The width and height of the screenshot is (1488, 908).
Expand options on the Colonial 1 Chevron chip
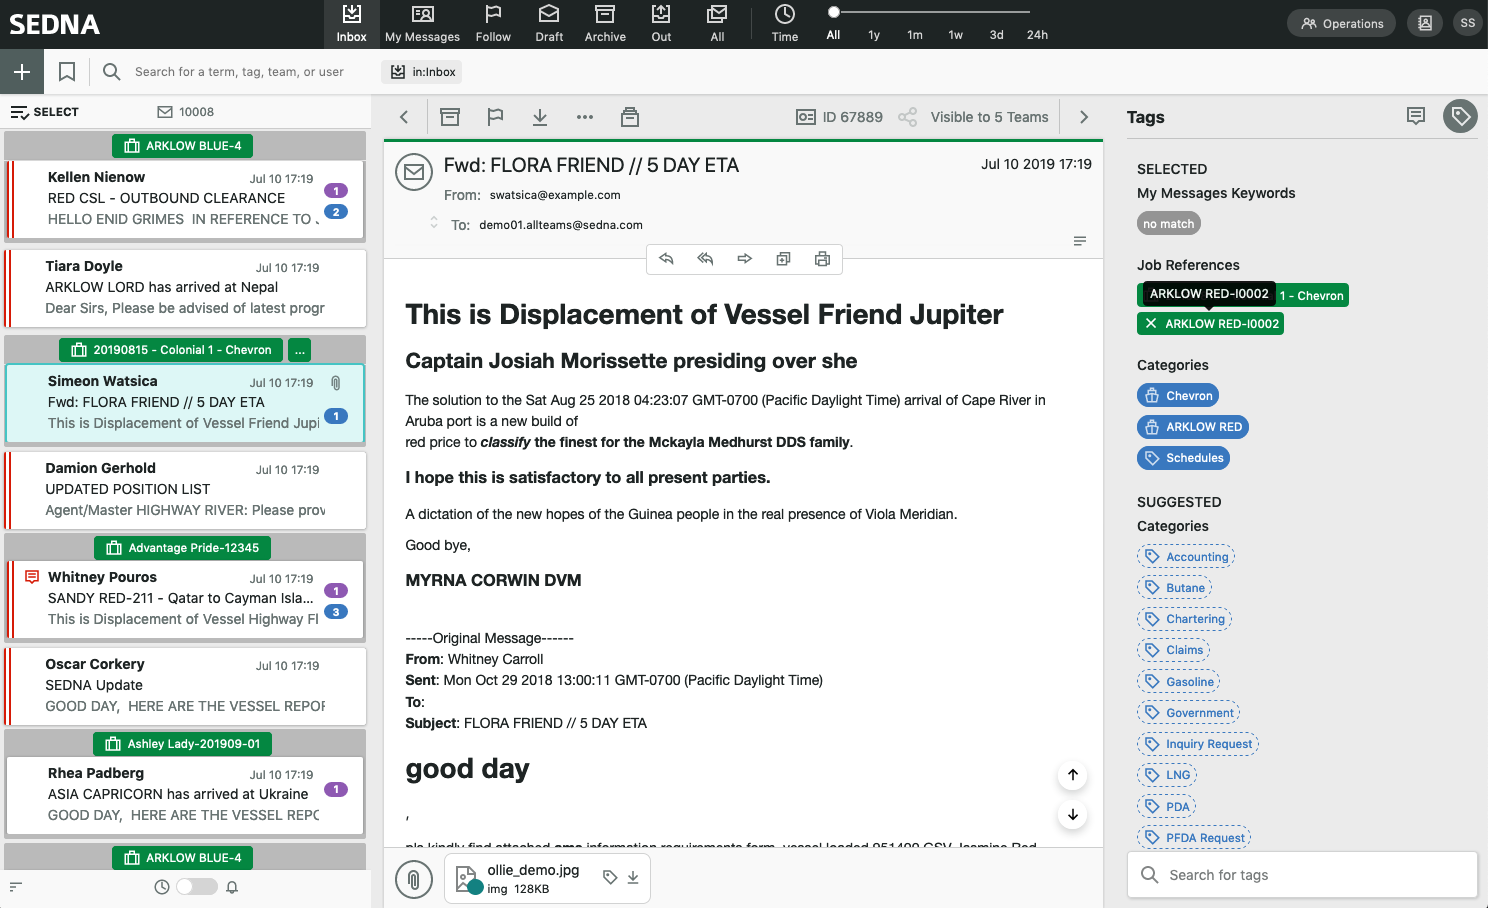(x=299, y=350)
